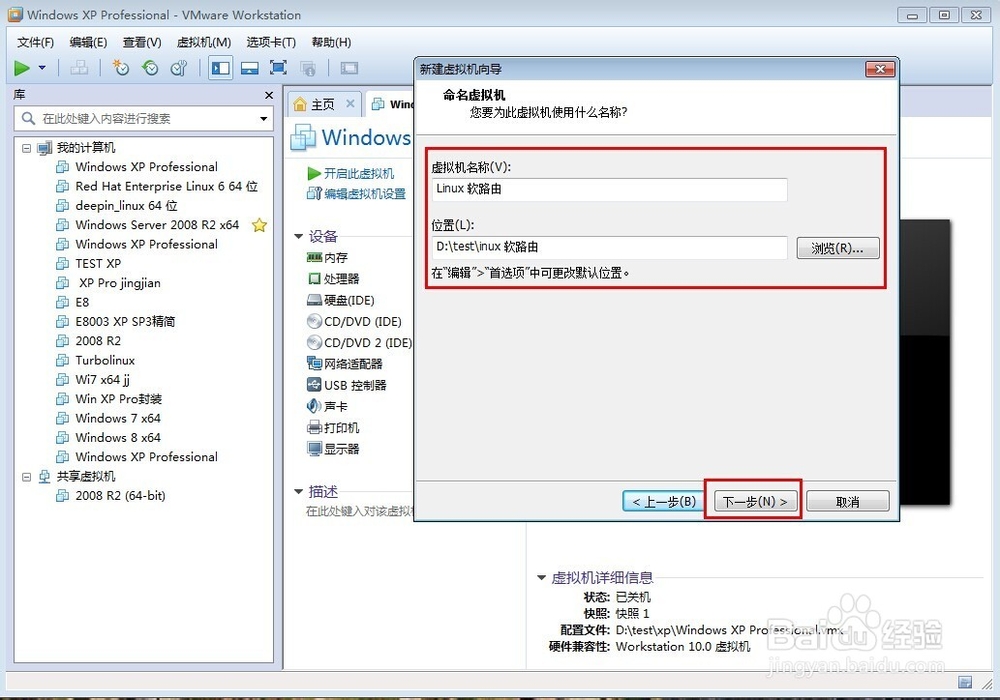Open the 帮助(H) menu
1000x700 pixels.
(x=331, y=42)
